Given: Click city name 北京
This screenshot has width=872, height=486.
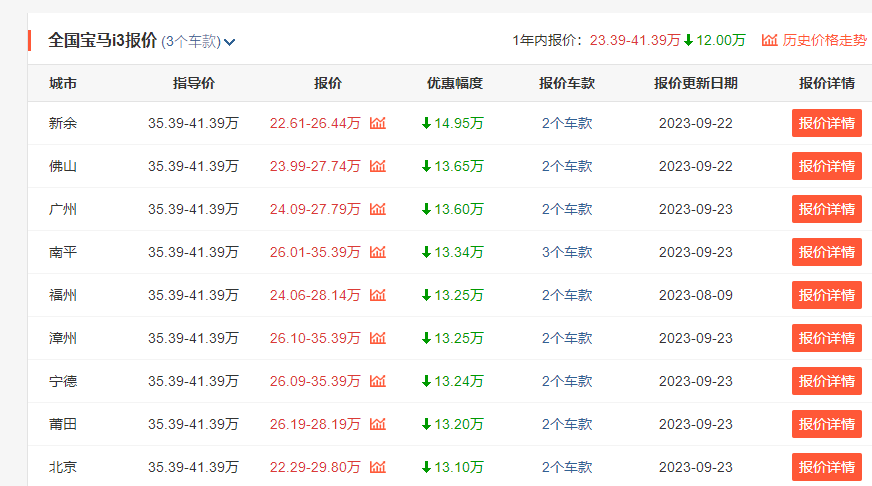Looking at the screenshot, I should click(x=63, y=467).
